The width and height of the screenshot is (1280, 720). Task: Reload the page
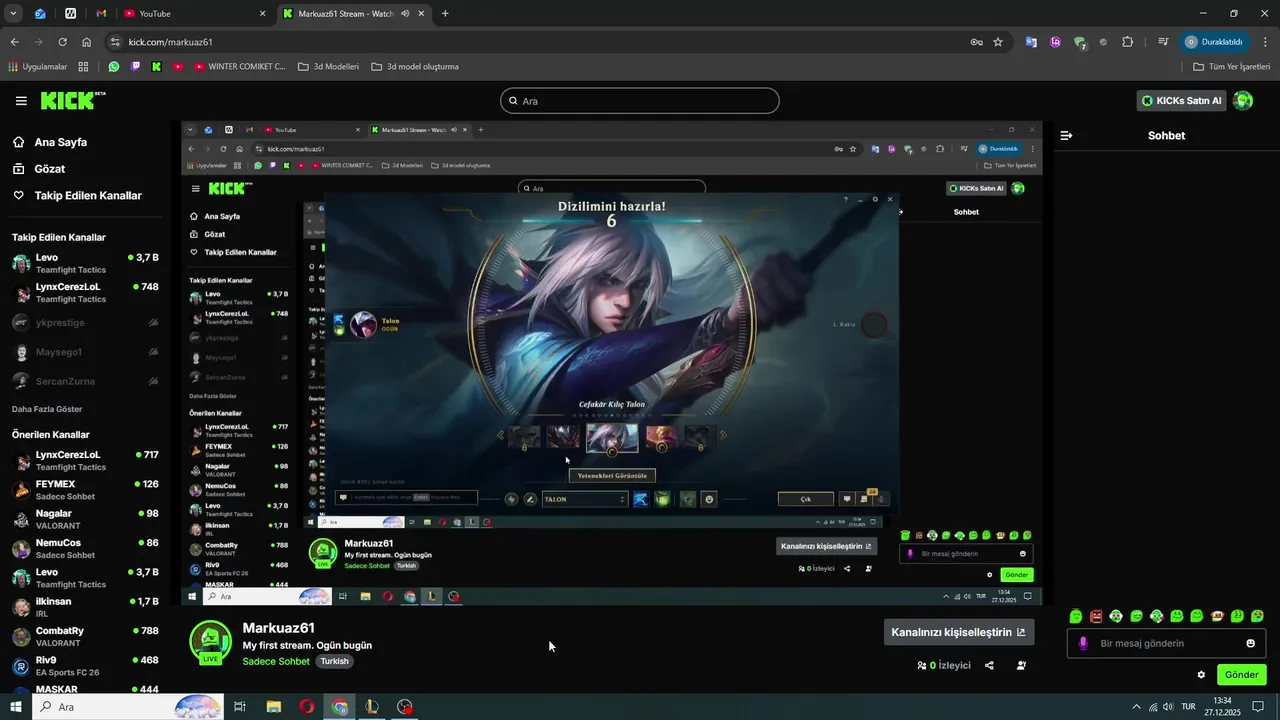[x=62, y=42]
